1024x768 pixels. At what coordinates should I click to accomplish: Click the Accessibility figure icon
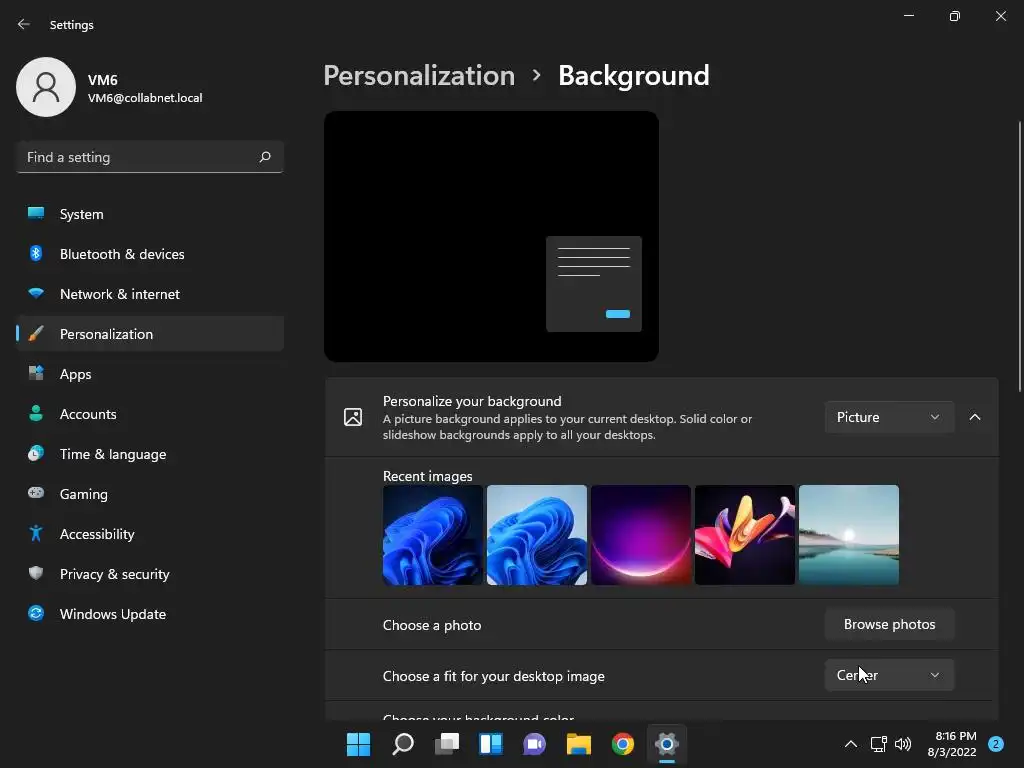click(x=36, y=534)
